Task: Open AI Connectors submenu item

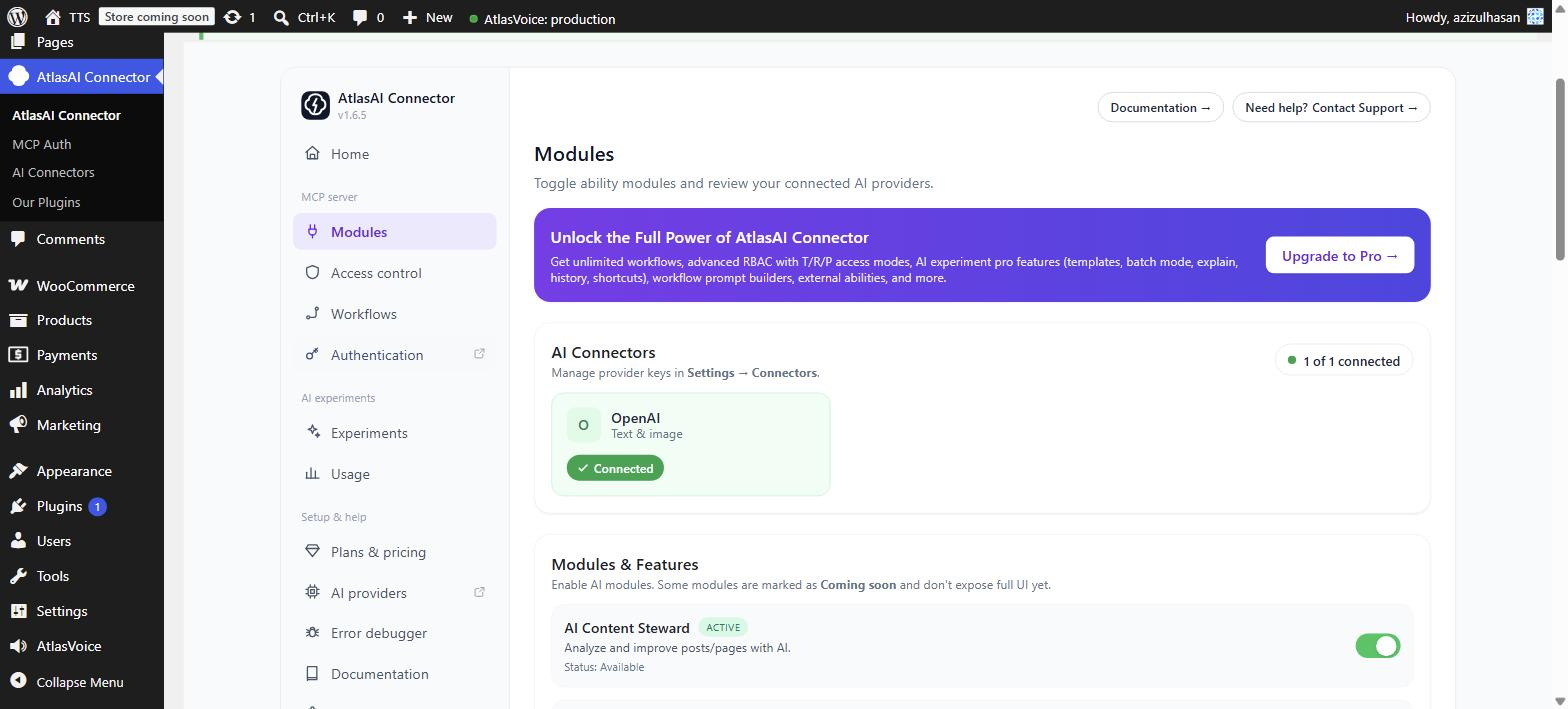Action: (x=53, y=172)
